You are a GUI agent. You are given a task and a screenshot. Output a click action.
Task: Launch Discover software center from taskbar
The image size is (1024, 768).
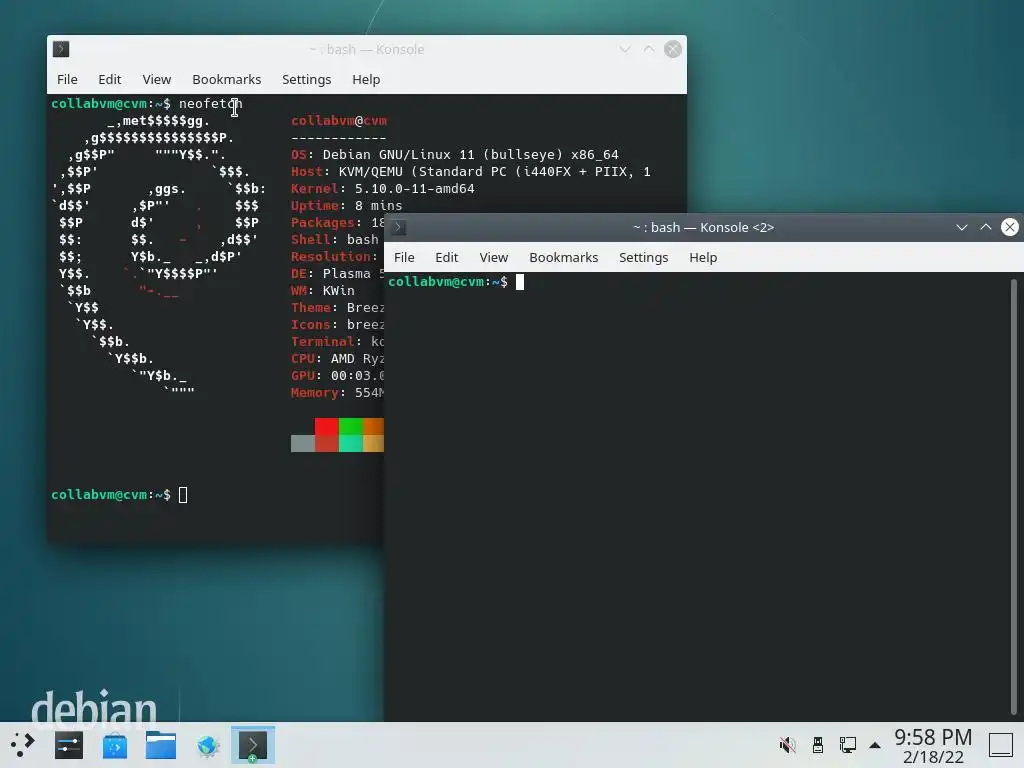coord(115,745)
